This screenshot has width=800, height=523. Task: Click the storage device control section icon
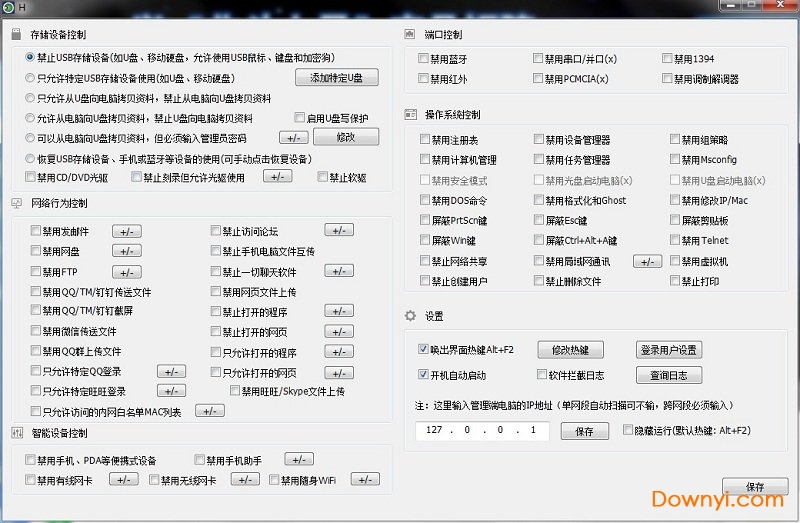[16, 34]
